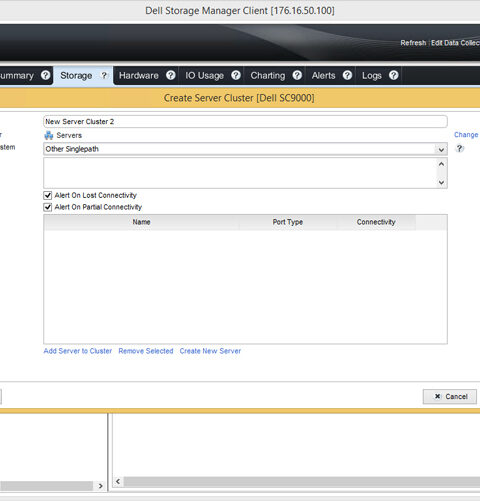Click the Change folder link
Viewport: 480px width, 501px height.
click(x=466, y=135)
